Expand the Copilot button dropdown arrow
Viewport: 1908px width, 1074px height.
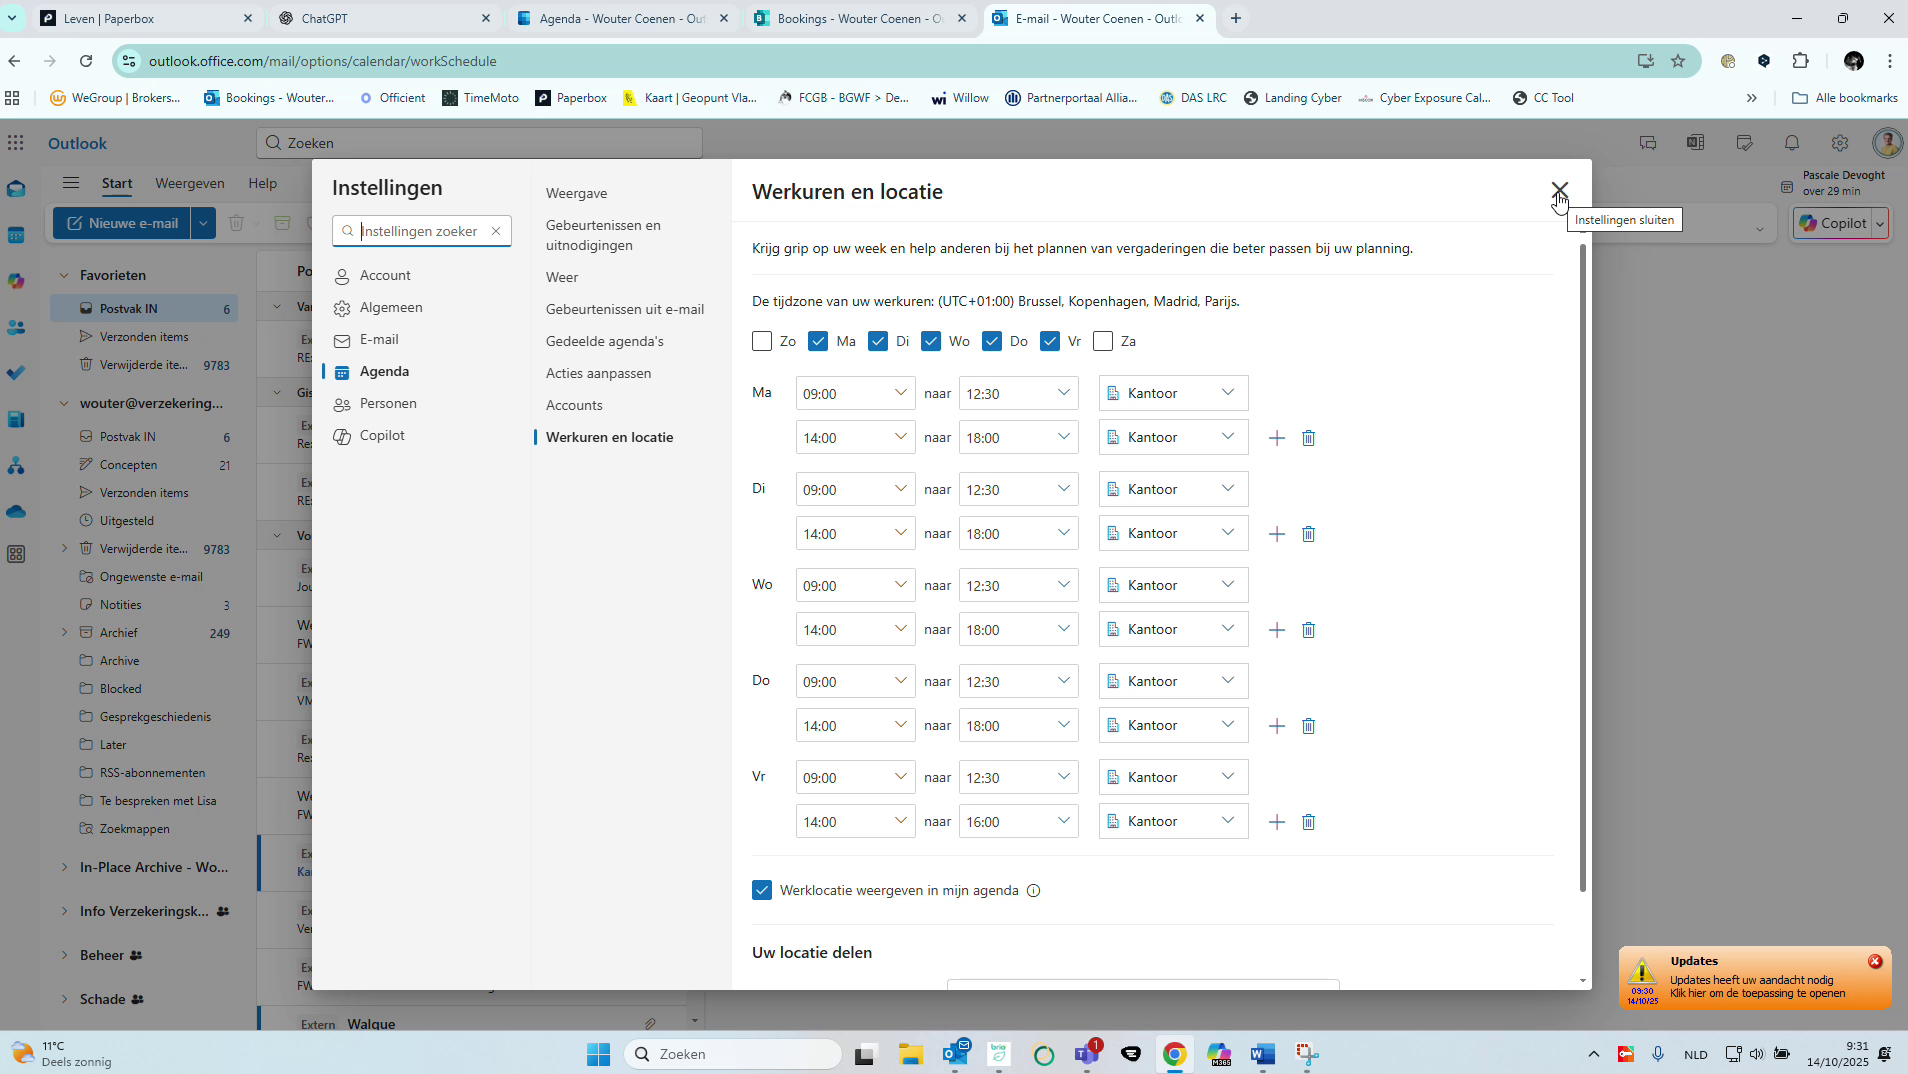[x=1880, y=223]
